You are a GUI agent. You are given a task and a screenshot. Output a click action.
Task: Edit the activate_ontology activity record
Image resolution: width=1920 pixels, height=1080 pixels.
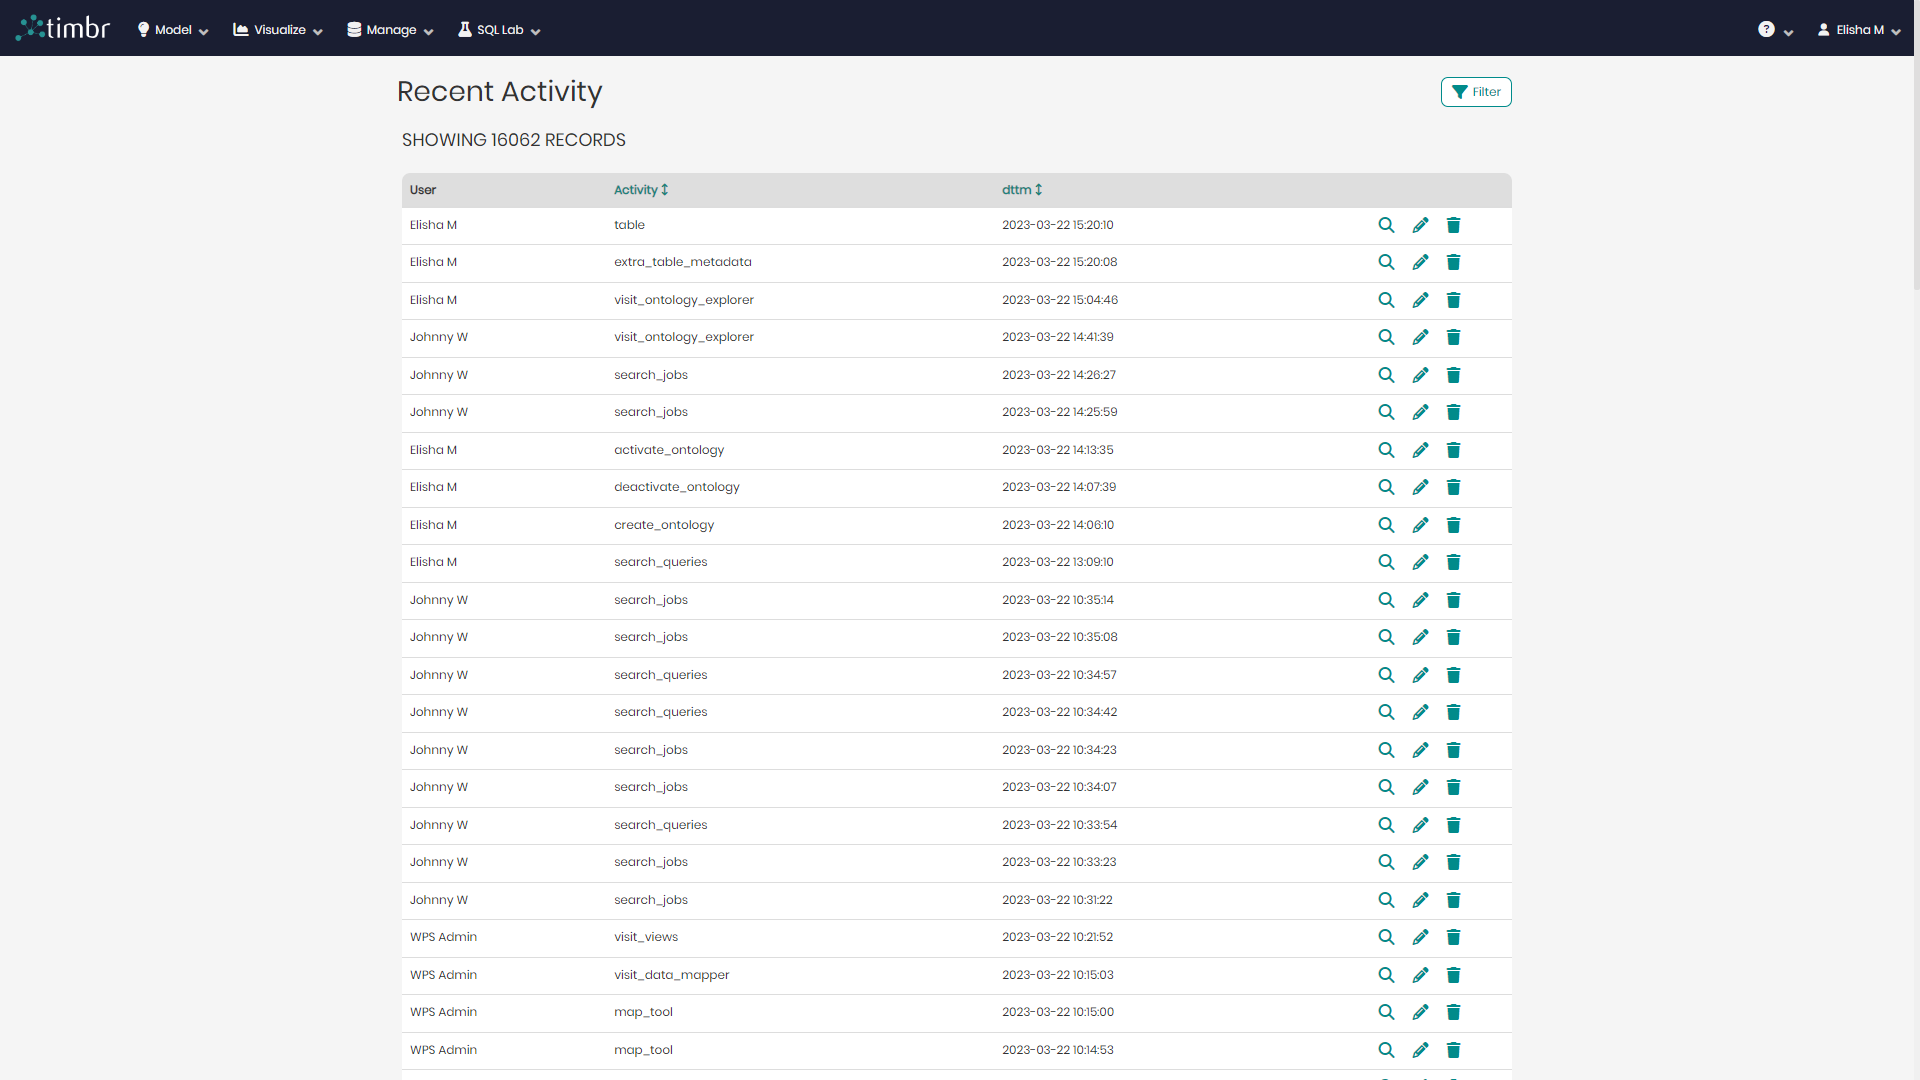[x=1420, y=450]
